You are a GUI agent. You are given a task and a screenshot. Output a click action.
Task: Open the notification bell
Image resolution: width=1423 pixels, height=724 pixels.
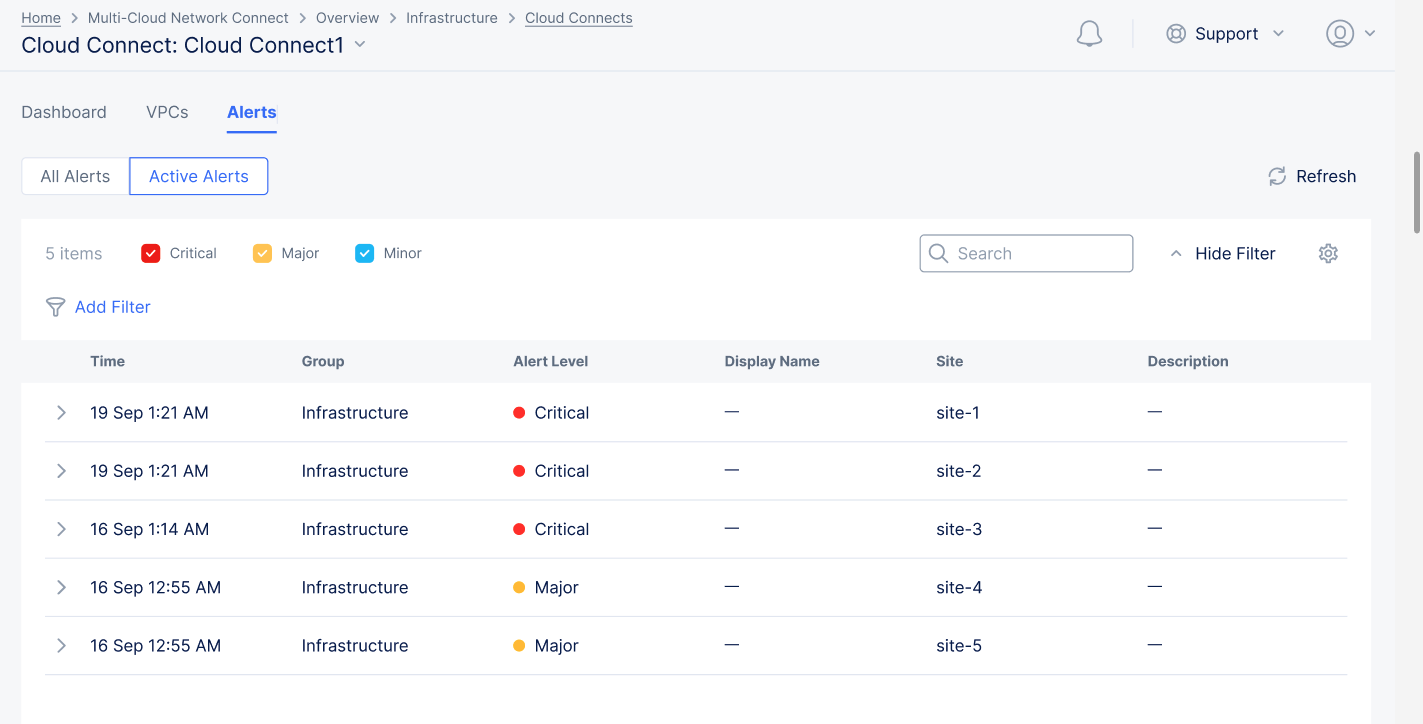tap(1089, 33)
